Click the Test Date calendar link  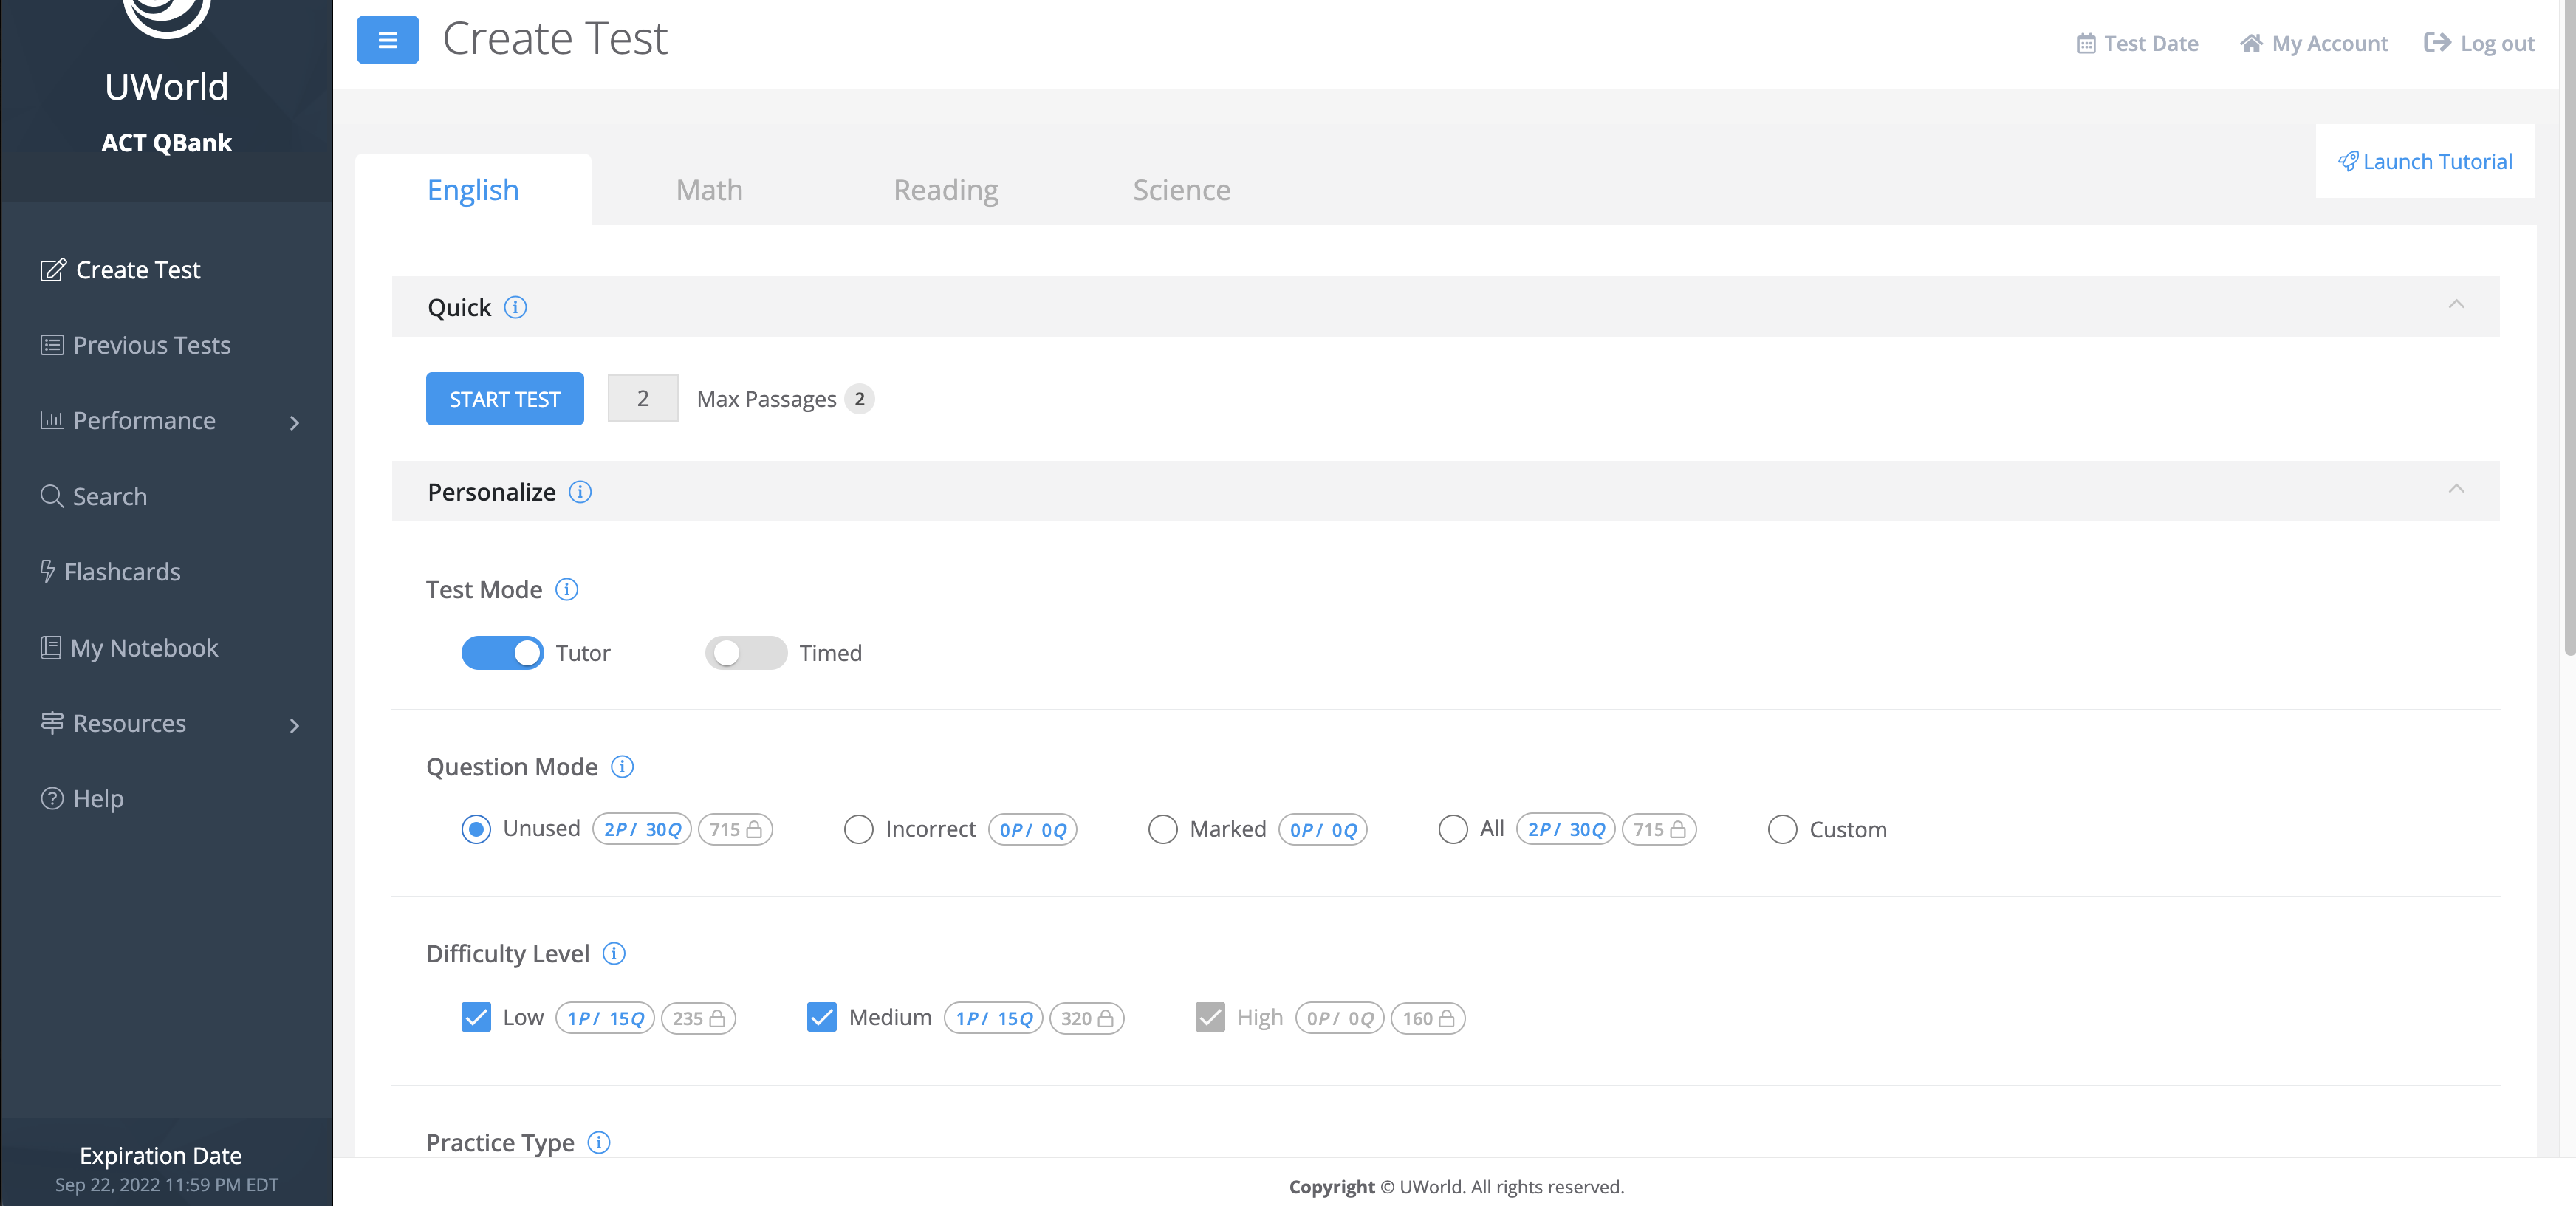(2137, 43)
